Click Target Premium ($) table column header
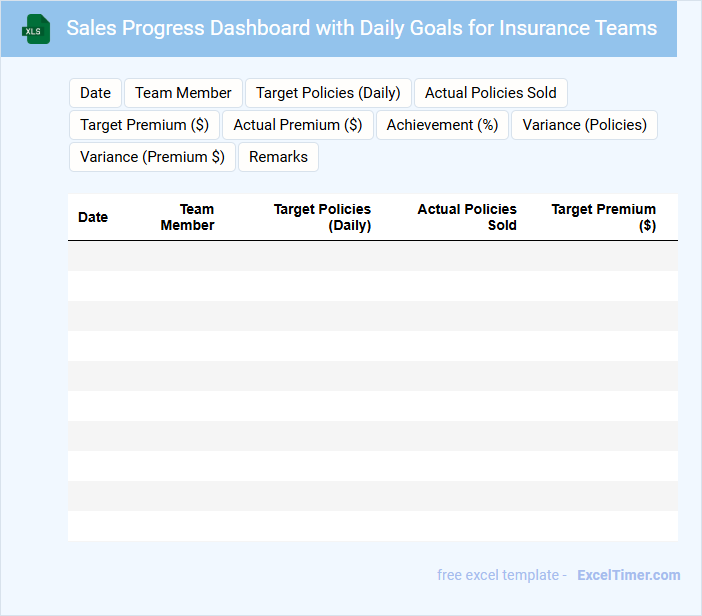 pyautogui.click(x=603, y=217)
